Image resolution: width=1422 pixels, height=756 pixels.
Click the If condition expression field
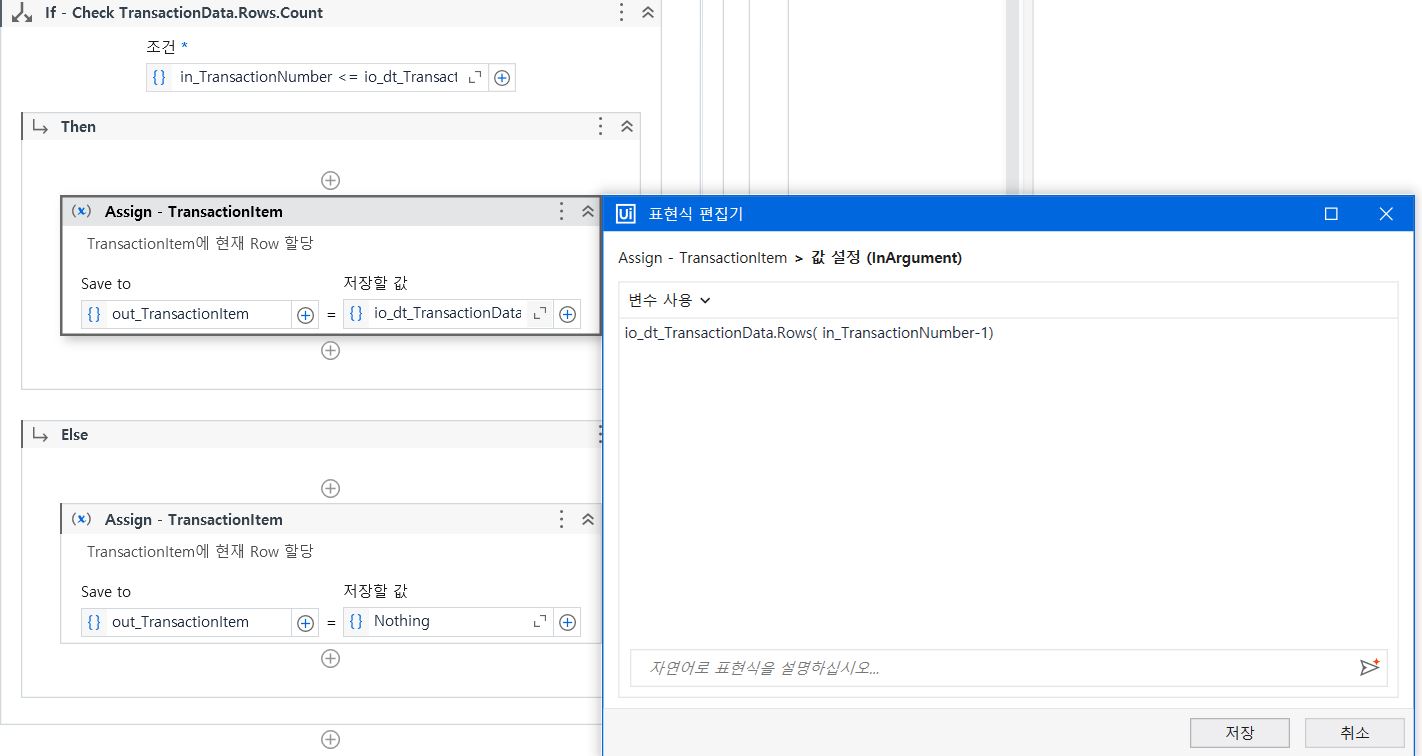click(x=317, y=77)
